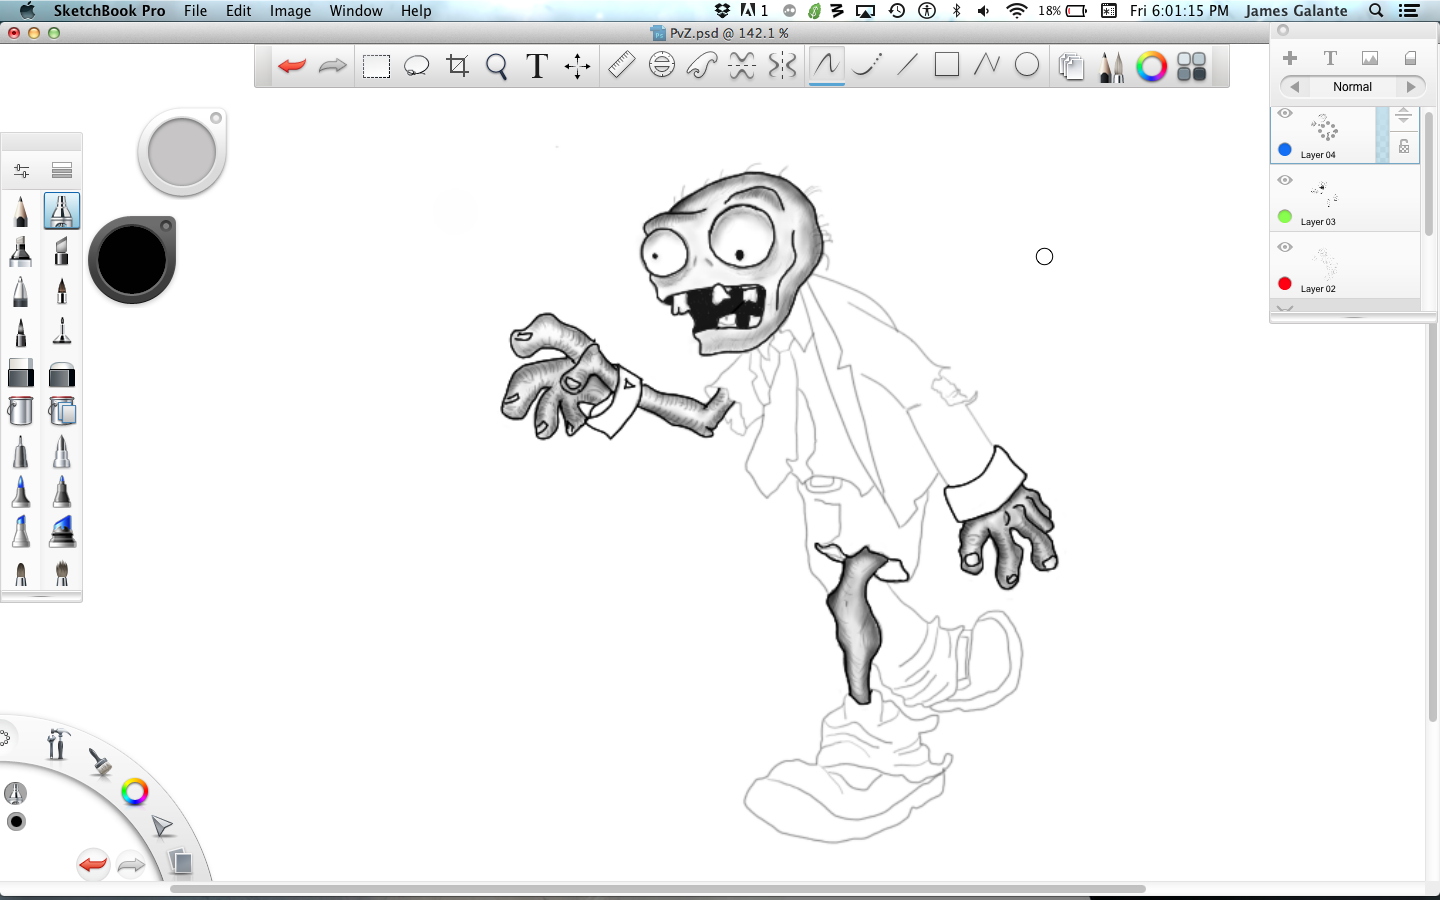Viewport: 1440px width, 900px height.
Task: Click the green color label of Layer 03
Action: [x=1285, y=217]
